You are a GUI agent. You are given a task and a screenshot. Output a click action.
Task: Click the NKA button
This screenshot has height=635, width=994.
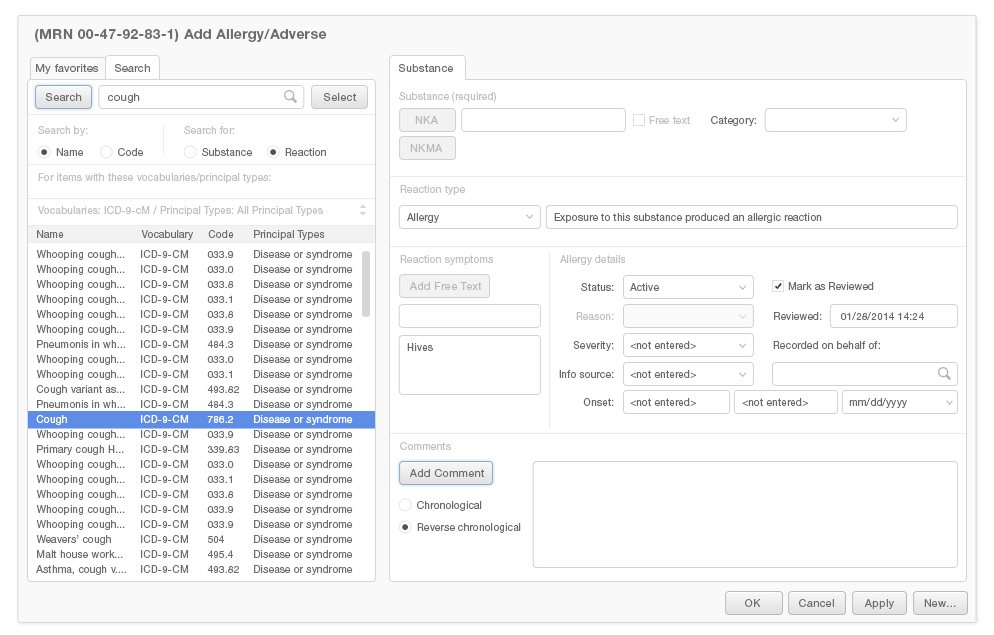427,120
